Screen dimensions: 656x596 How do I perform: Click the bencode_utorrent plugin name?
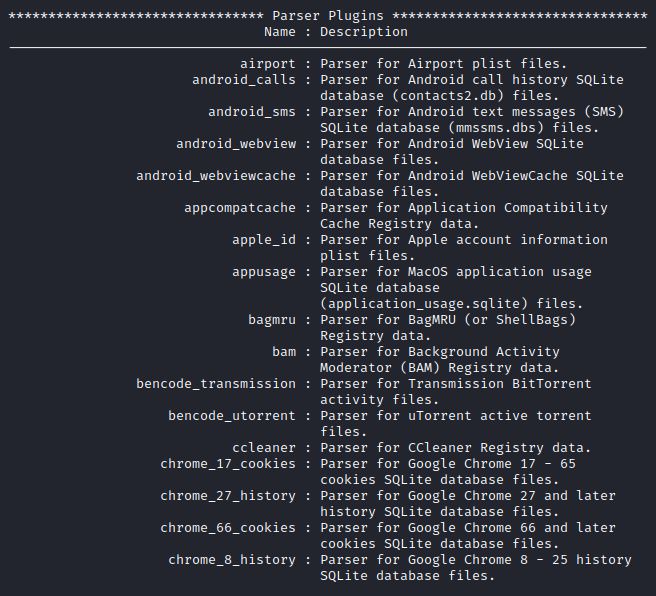232,416
